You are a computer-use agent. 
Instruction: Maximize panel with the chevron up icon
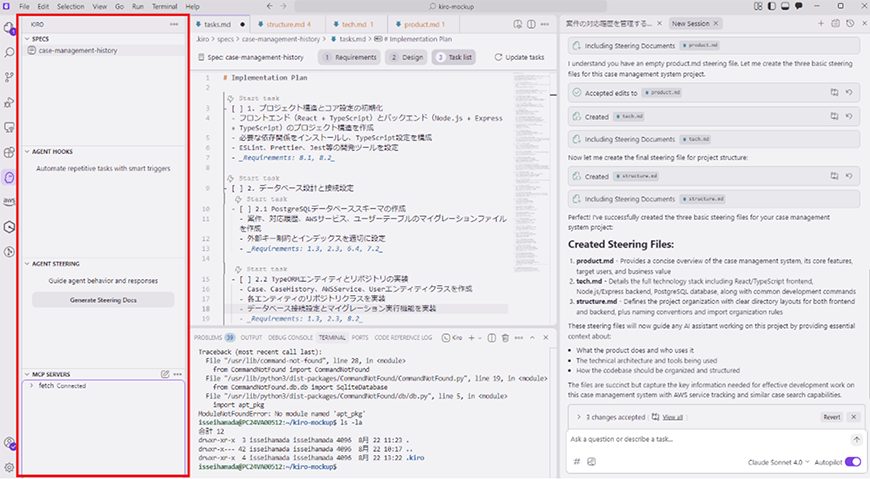[x=532, y=337]
